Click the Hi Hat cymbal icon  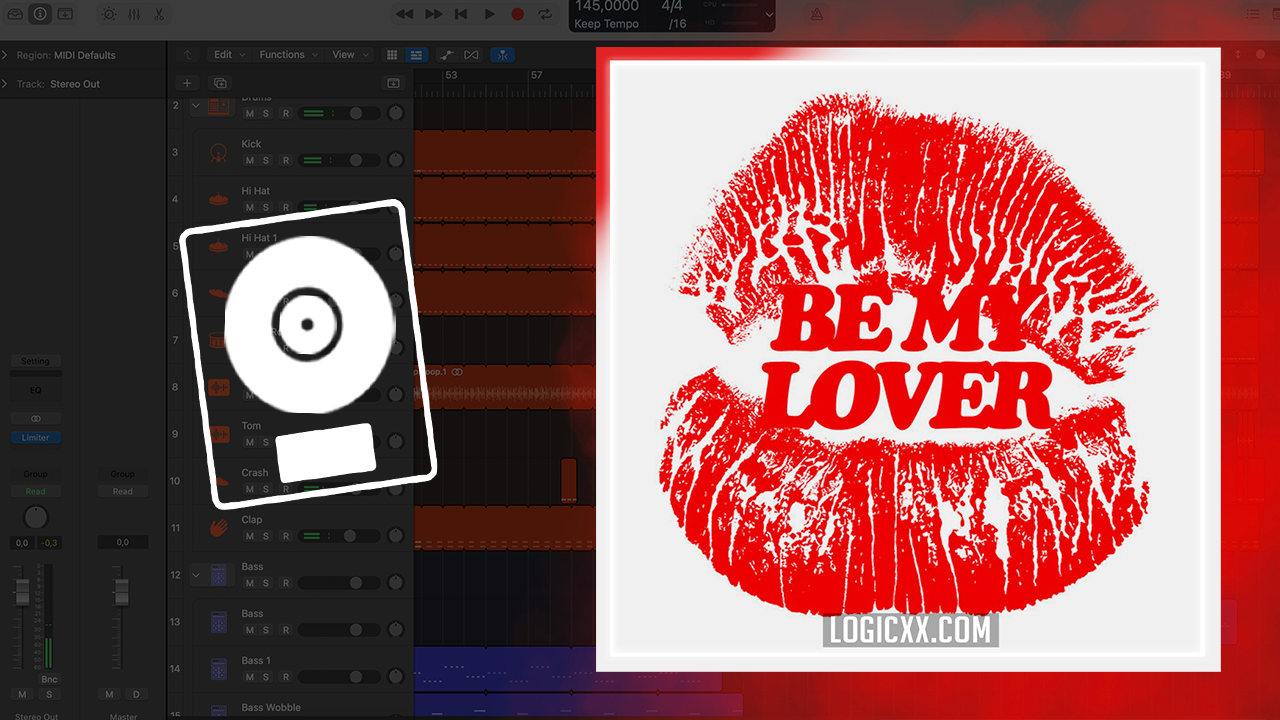click(x=219, y=200)
